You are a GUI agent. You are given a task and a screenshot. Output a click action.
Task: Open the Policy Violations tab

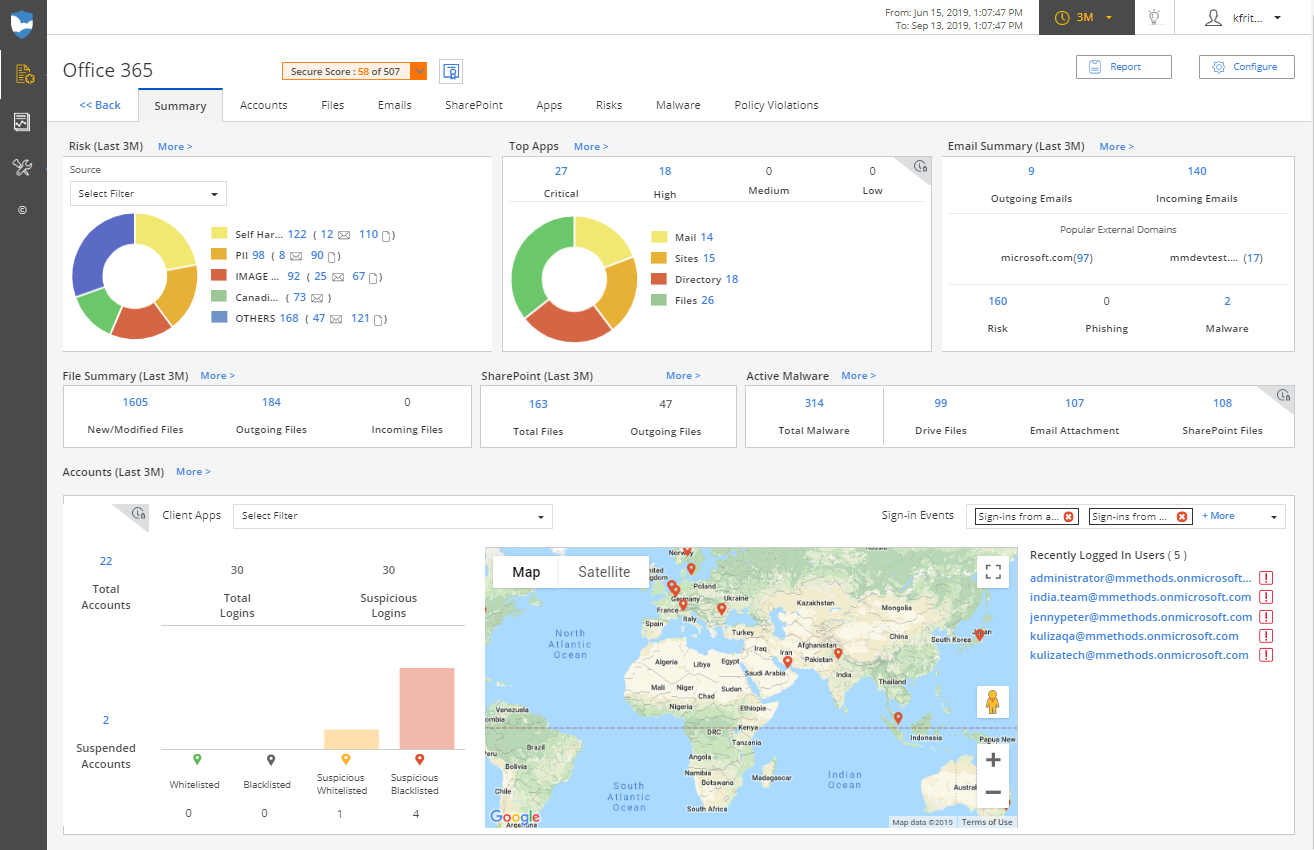point(776,105)
